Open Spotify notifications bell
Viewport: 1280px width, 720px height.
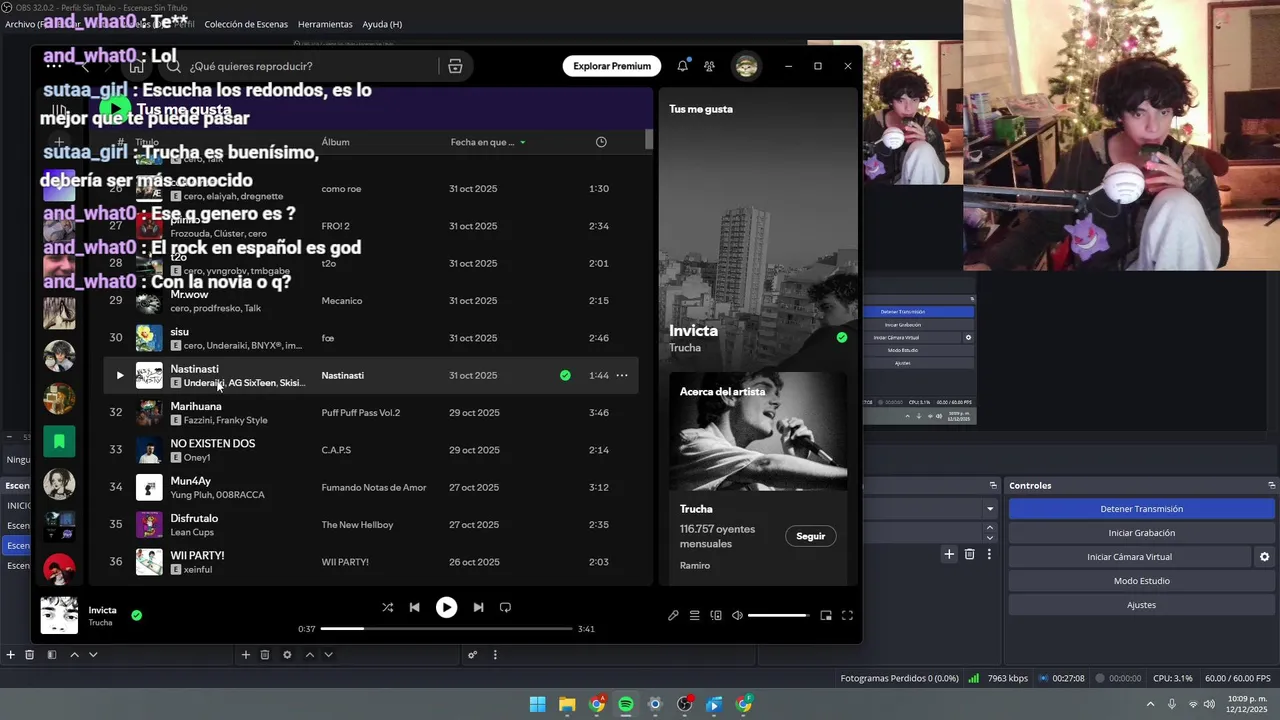(x=683, y=66)
